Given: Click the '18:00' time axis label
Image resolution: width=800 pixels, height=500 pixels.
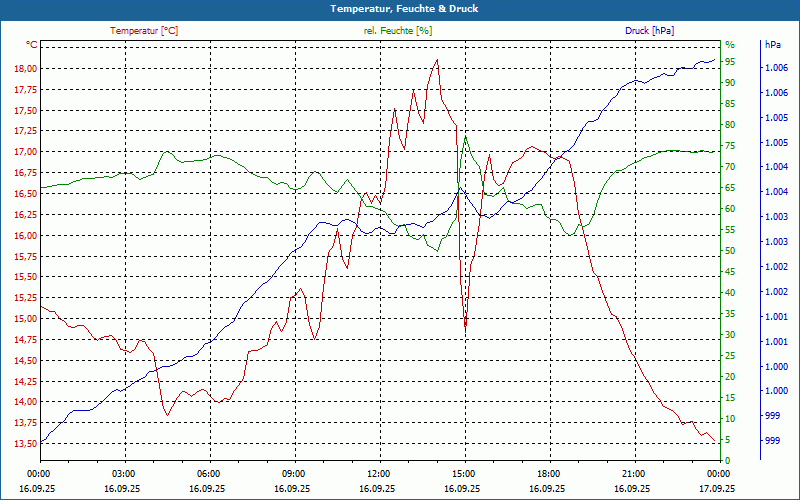Looking at the screenshot, I should coord(549,474).
